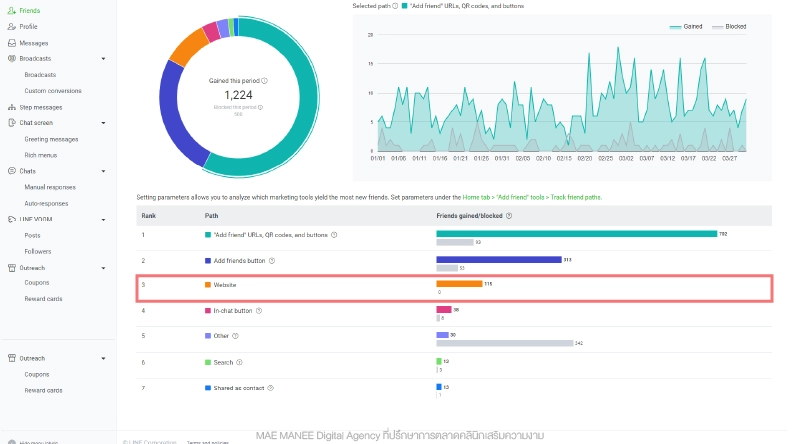Click the Chat screen icon
801x444 pixels.
click(x=12, y=123)
